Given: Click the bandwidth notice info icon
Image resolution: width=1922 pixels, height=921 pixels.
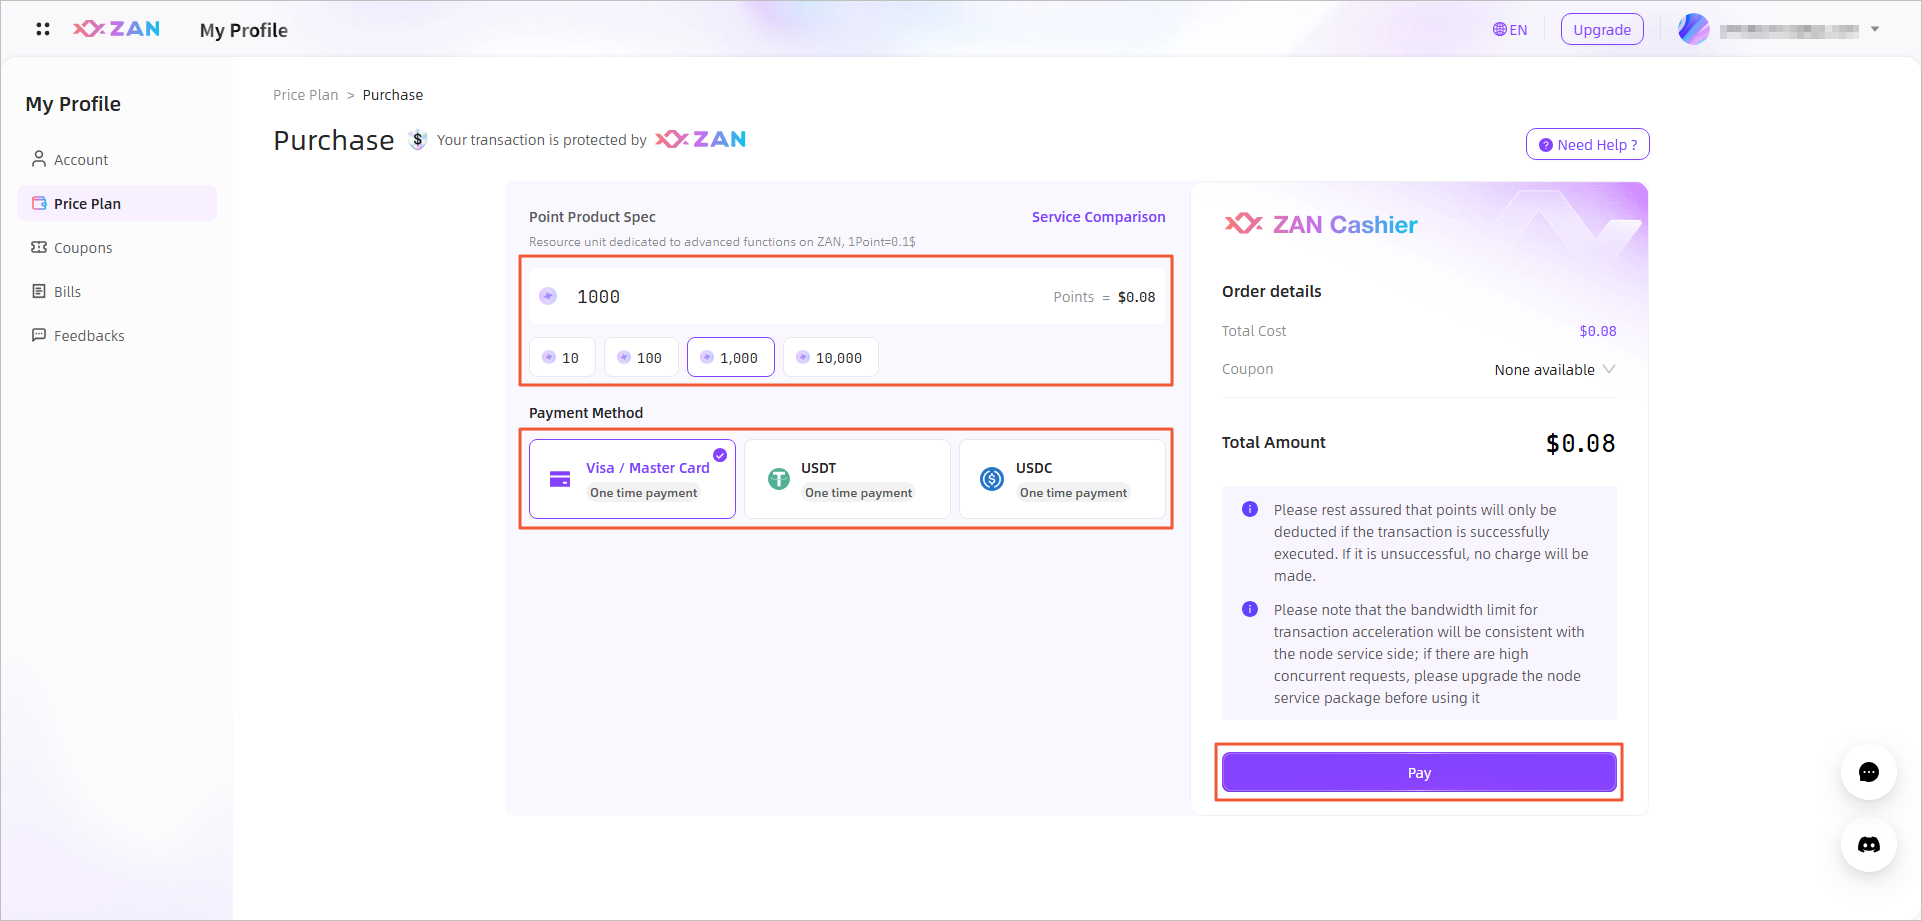Looking at the screenshot, I should [1250, 609].
